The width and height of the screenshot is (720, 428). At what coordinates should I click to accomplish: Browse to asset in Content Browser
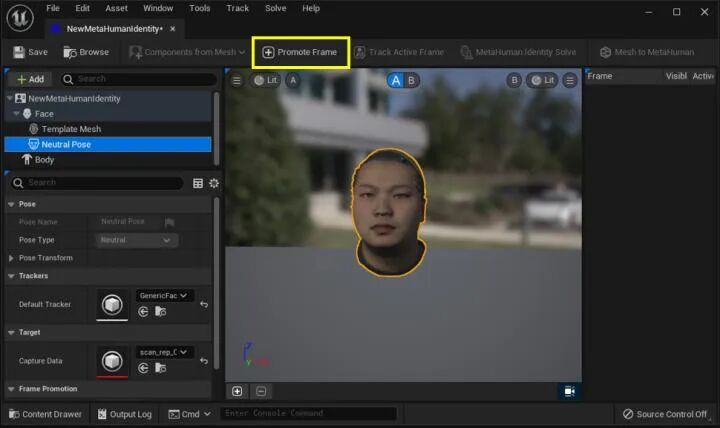coord(86,52)
